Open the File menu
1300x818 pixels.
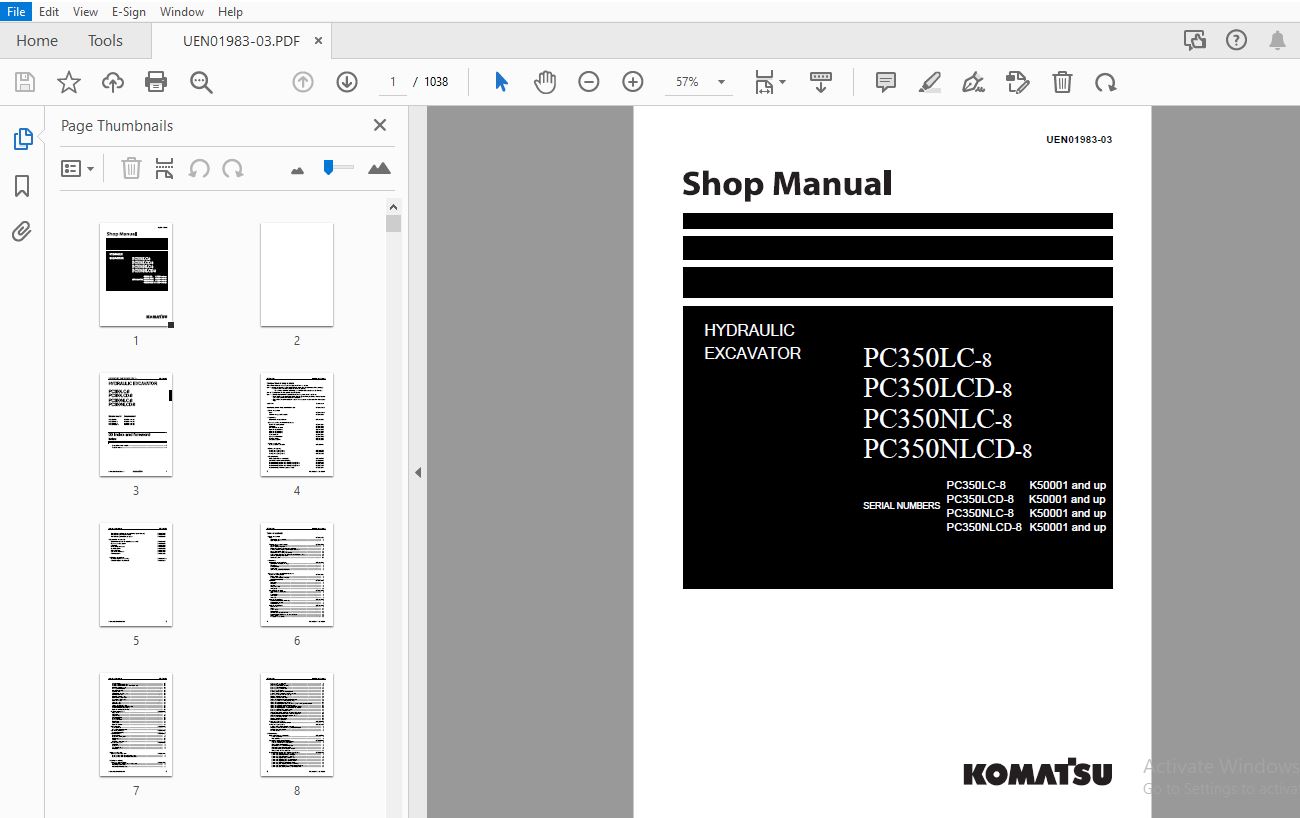point(16,11)
